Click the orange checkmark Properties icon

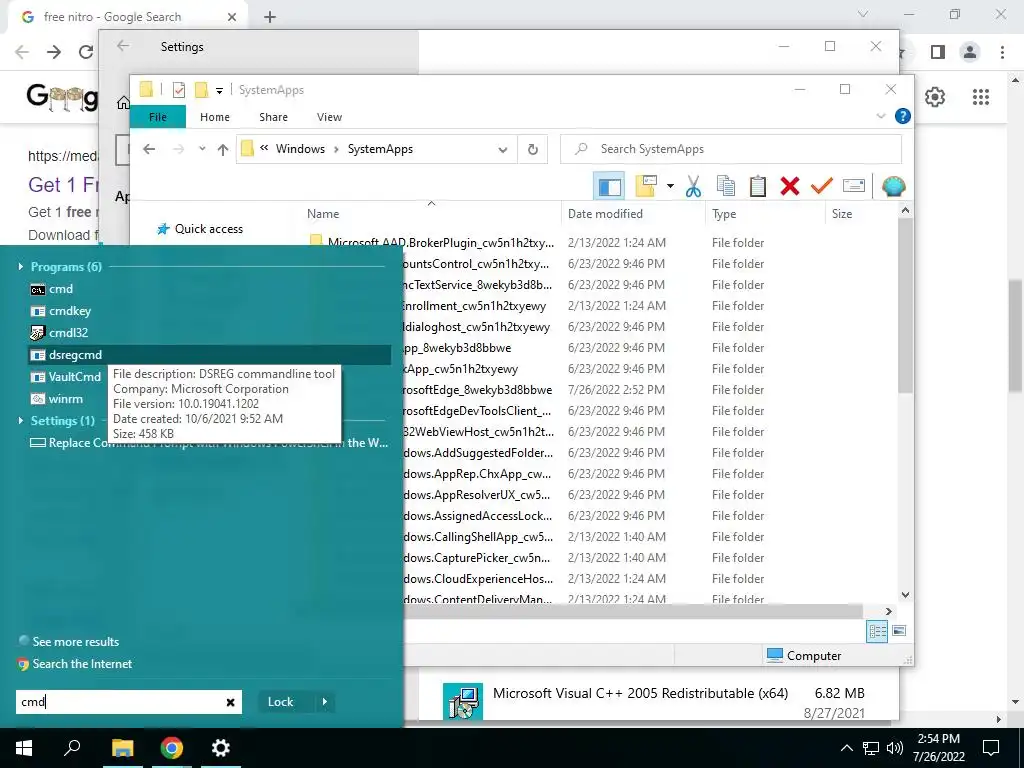(x=822, y=187)
